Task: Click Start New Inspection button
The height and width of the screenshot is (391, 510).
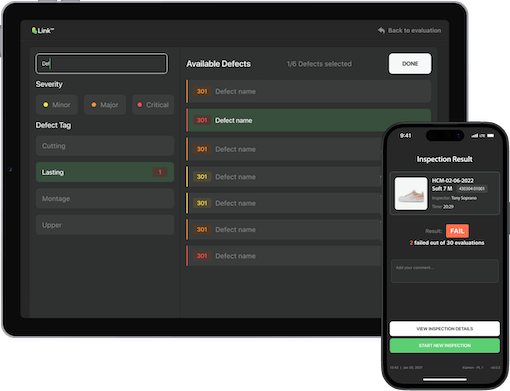Action: coord(445,345)
